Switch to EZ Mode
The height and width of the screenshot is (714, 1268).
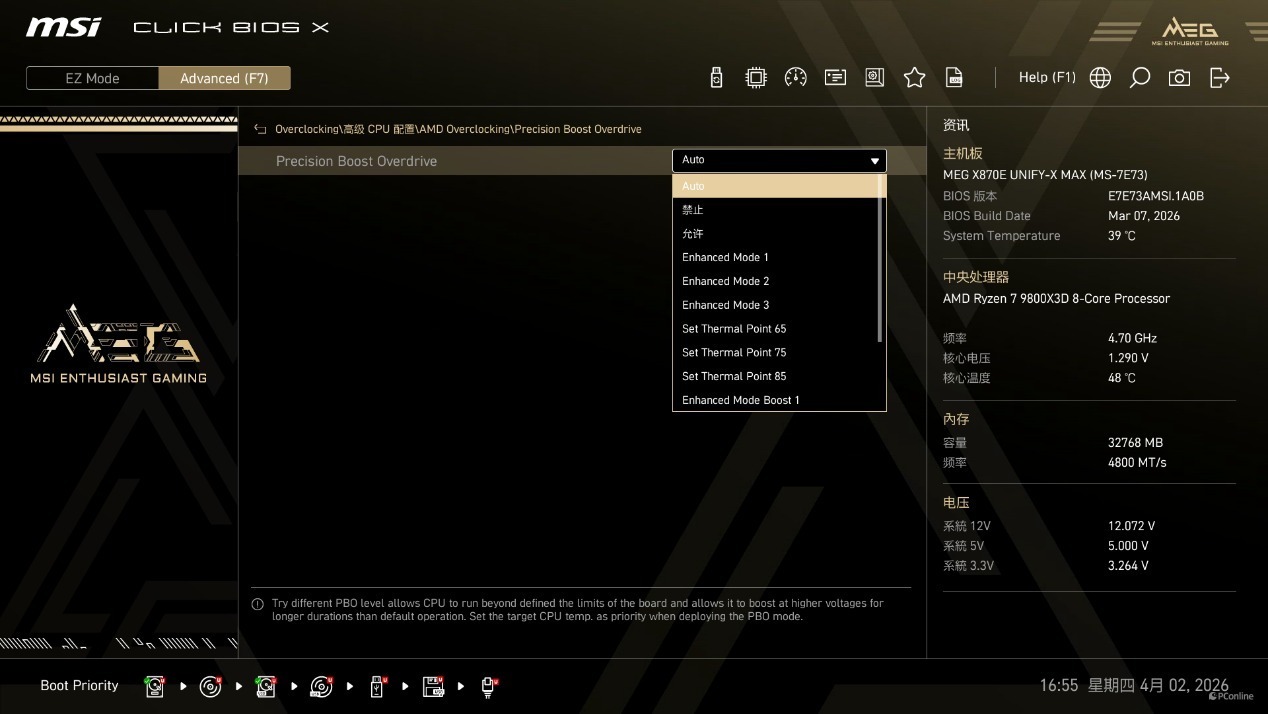92,78
